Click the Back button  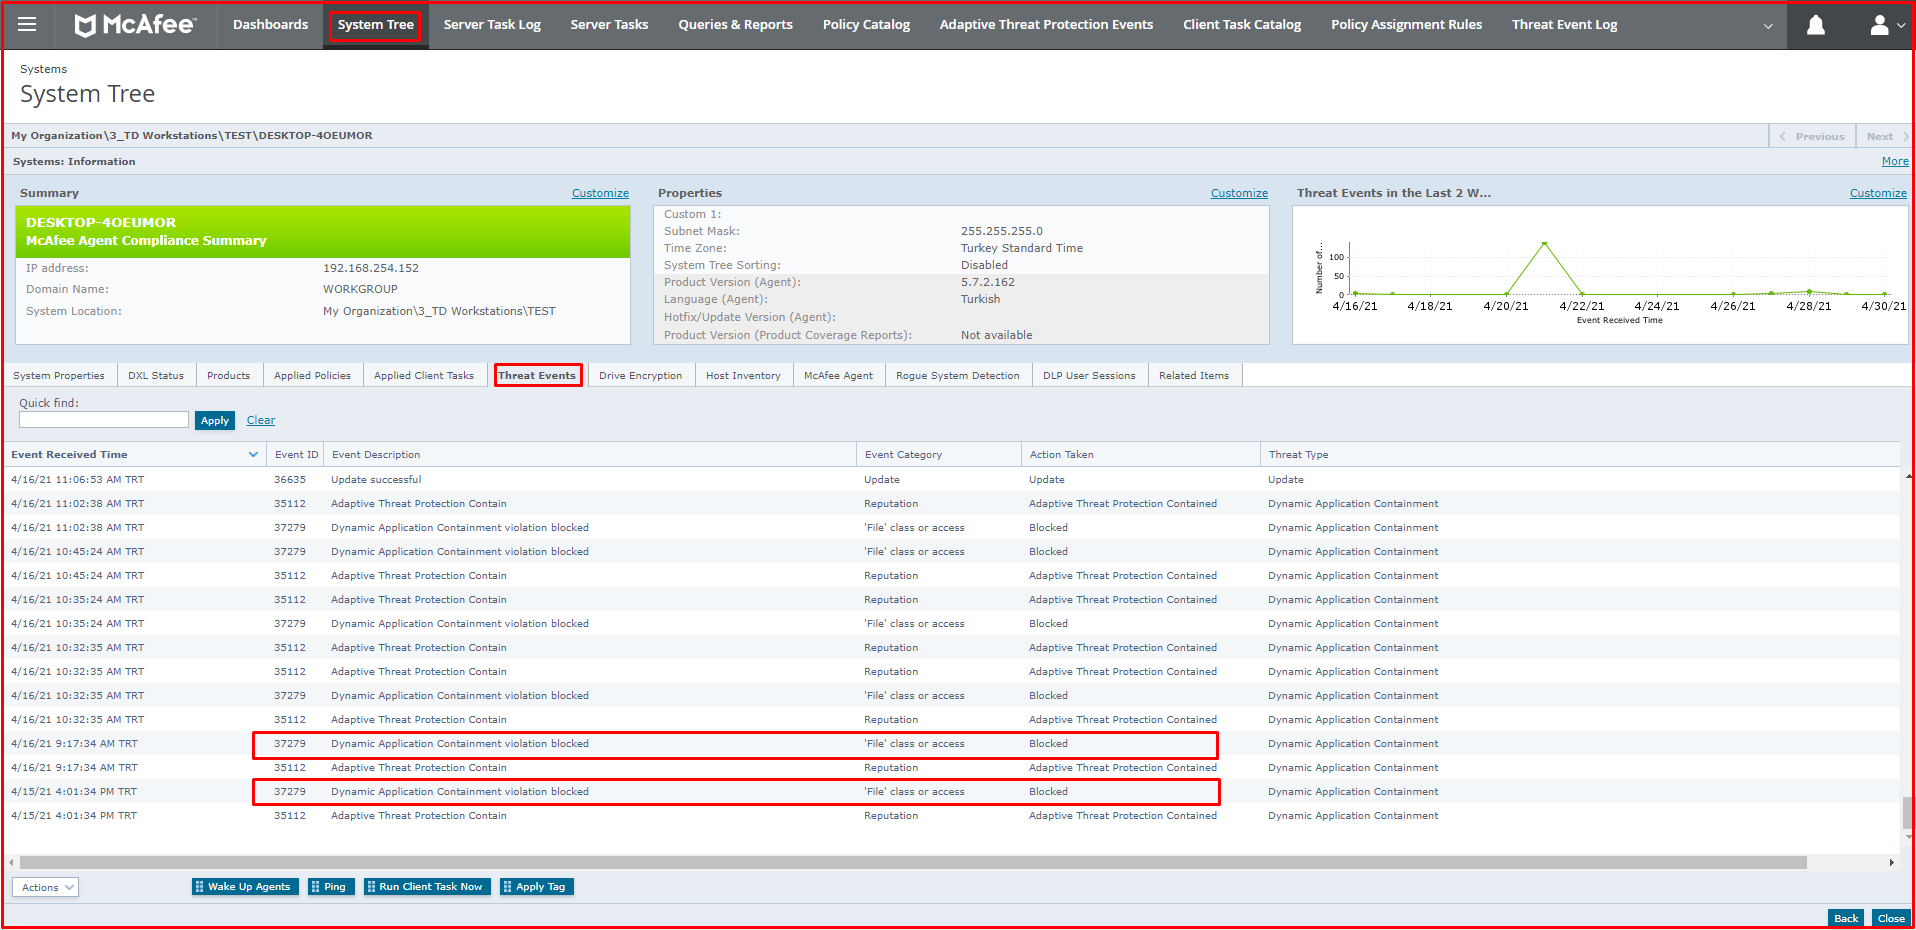tap(1846, 918)
